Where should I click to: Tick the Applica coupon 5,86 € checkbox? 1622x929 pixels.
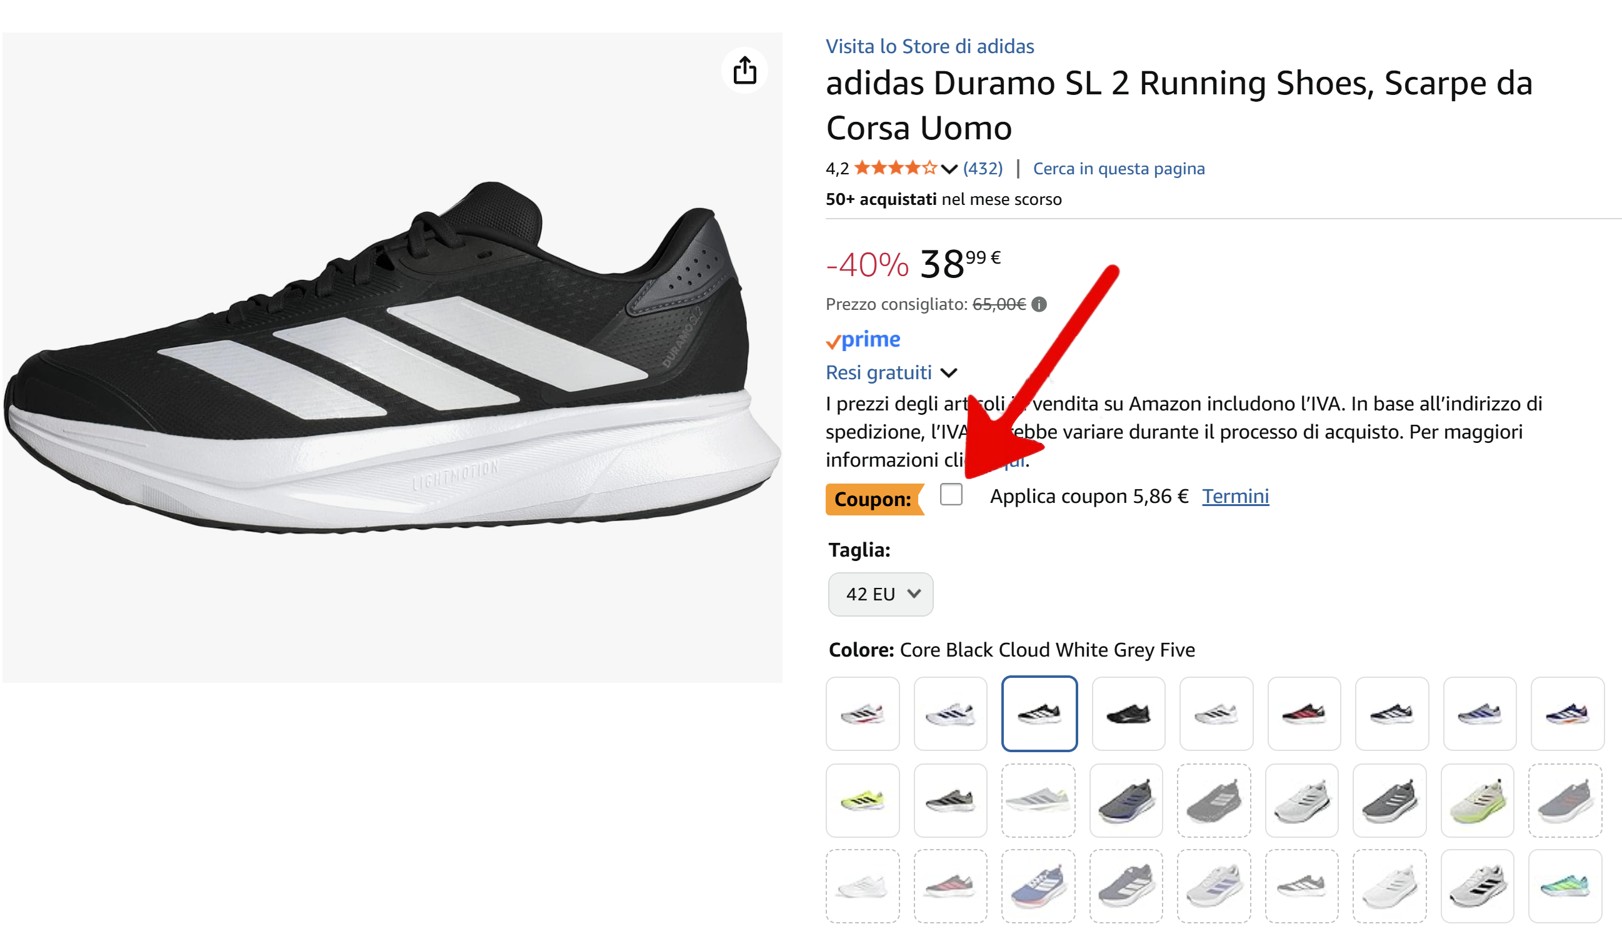click(951, 495)
